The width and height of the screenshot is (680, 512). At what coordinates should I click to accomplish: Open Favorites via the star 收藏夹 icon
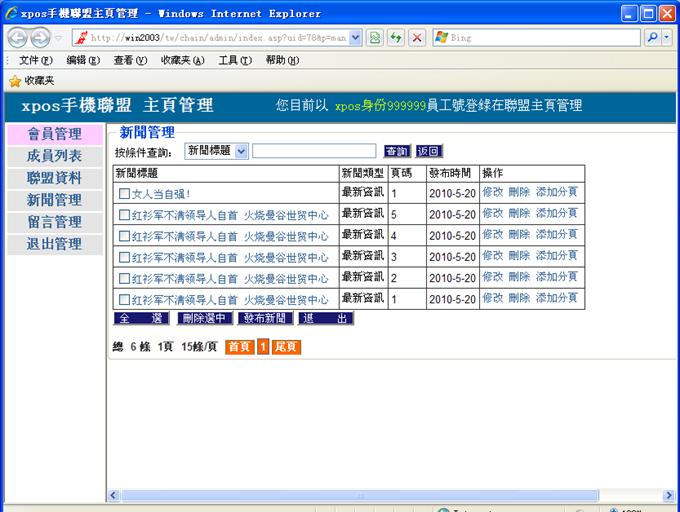(x=15, y=80)
